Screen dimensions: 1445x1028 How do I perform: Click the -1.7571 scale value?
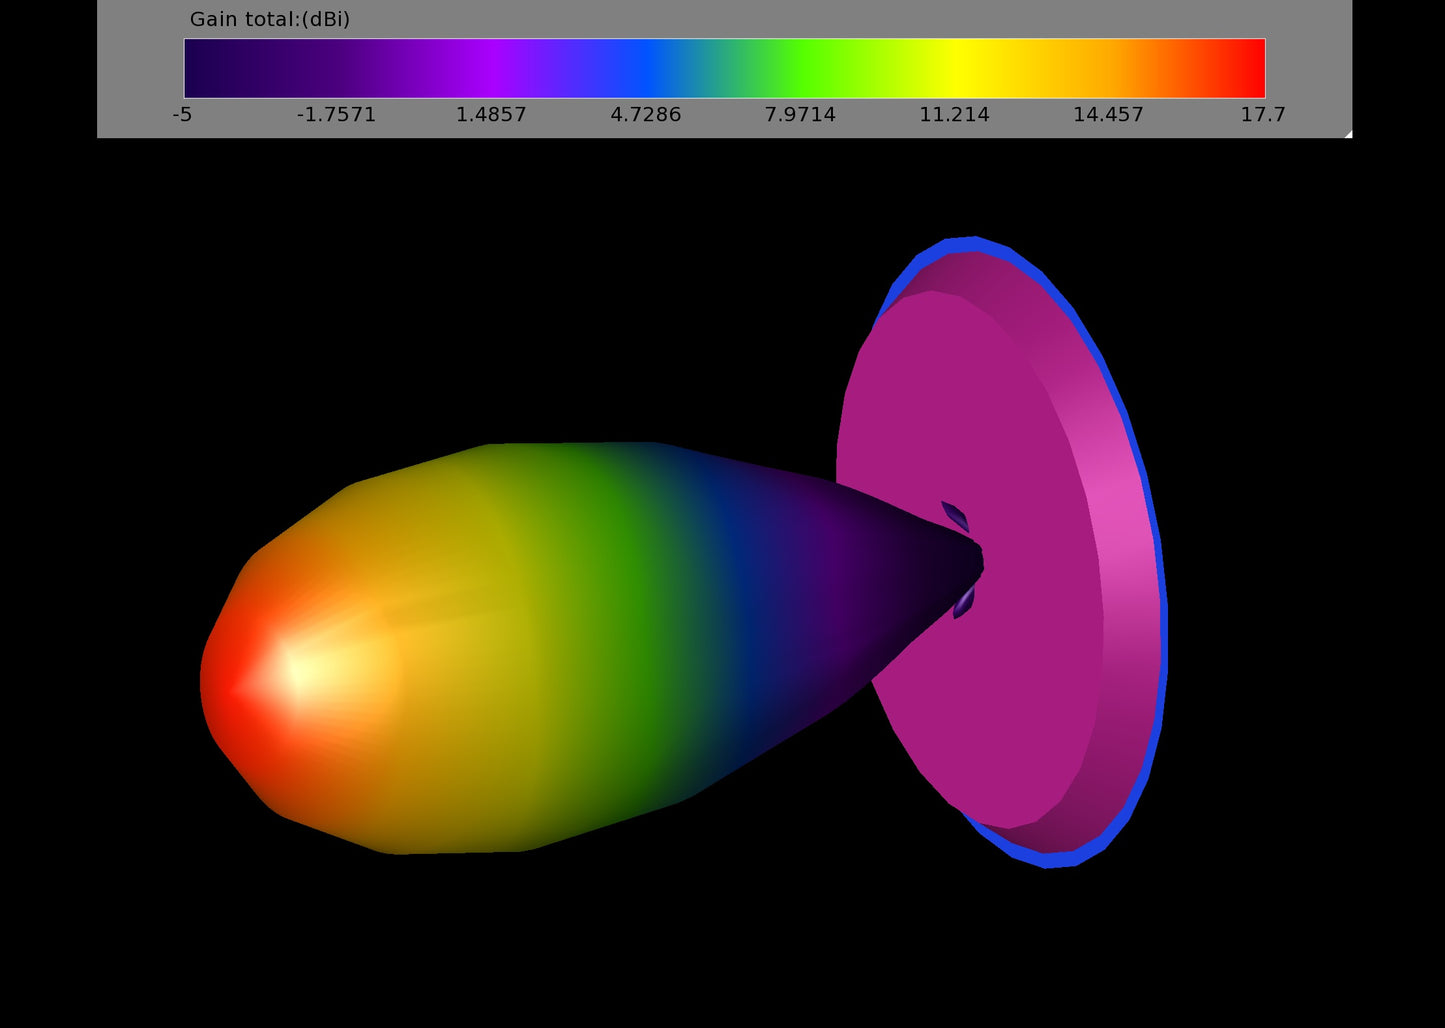point(336,114)
